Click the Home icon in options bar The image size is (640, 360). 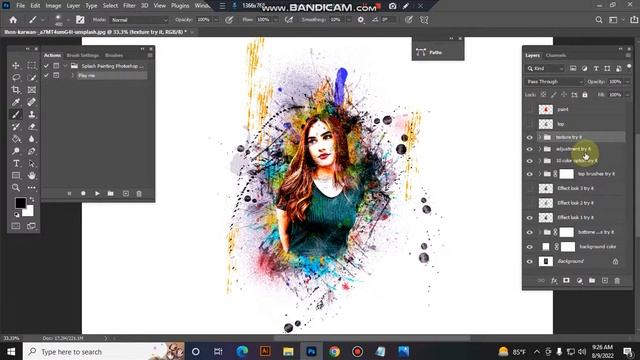click(13, 20)
